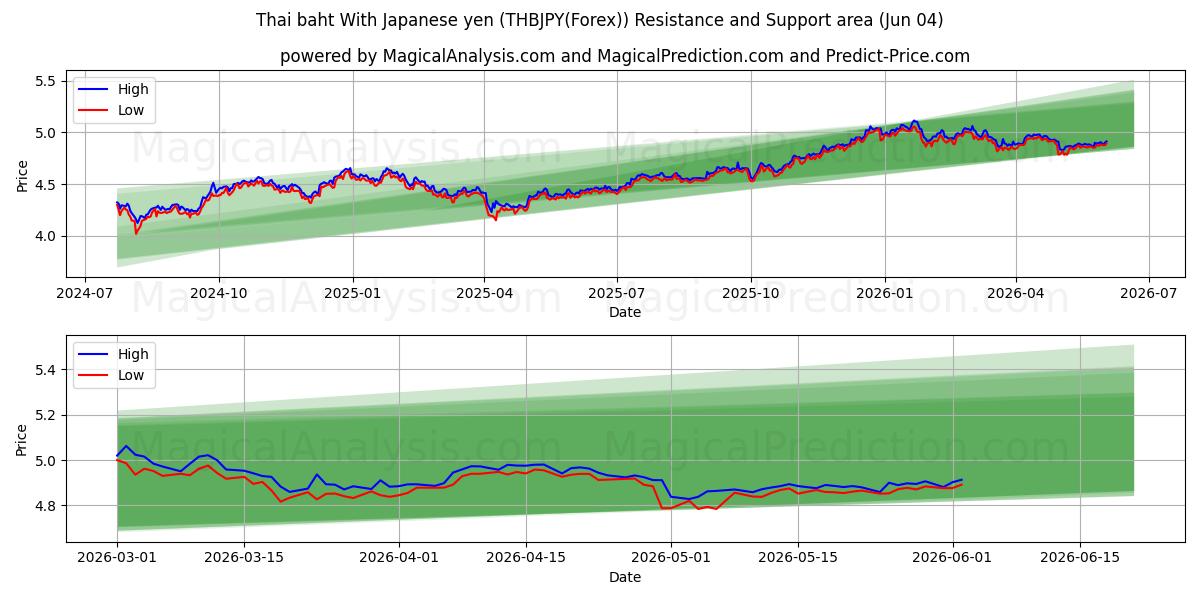Click bottom chart x-axis label '2026-06-15'
The image size is (1200, 600).
click(x=1081, y=559)
